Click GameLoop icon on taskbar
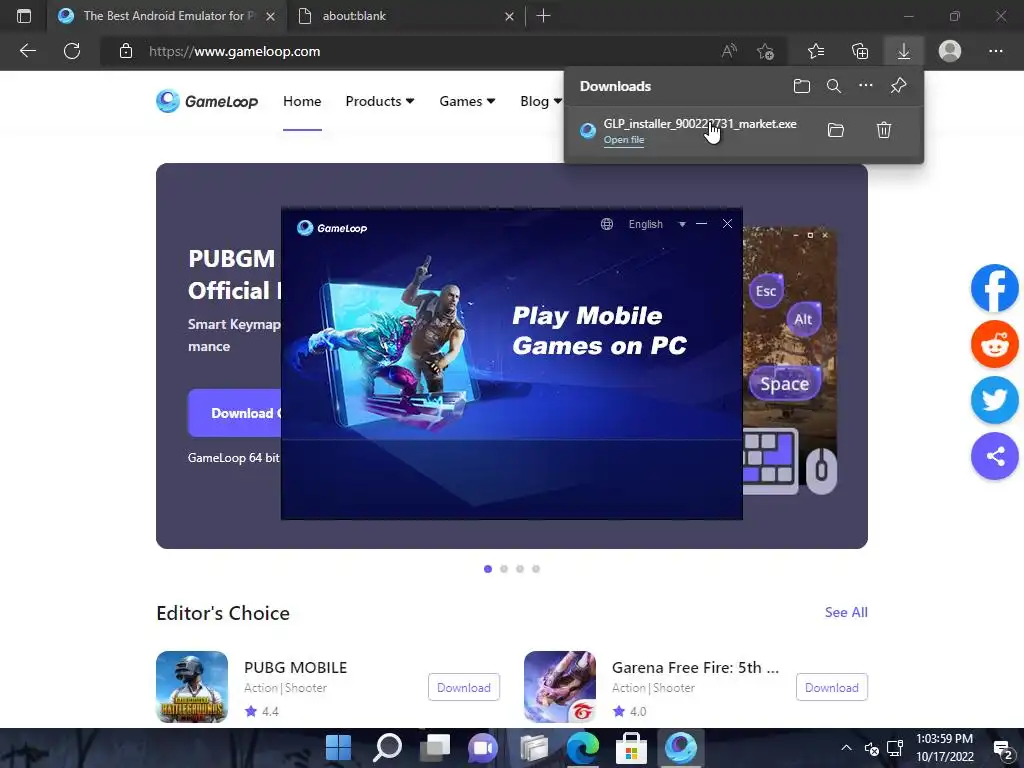This screenshot has height=768, width=1024. pos(680,748)
